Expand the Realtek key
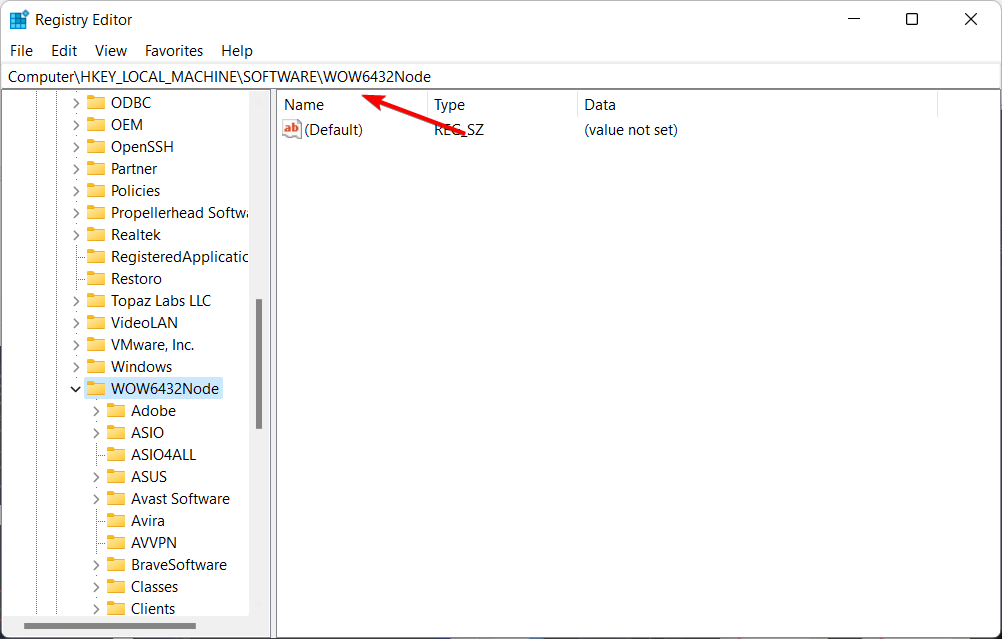This screenshot has width=1002, height=639. (x=76, y=235)
